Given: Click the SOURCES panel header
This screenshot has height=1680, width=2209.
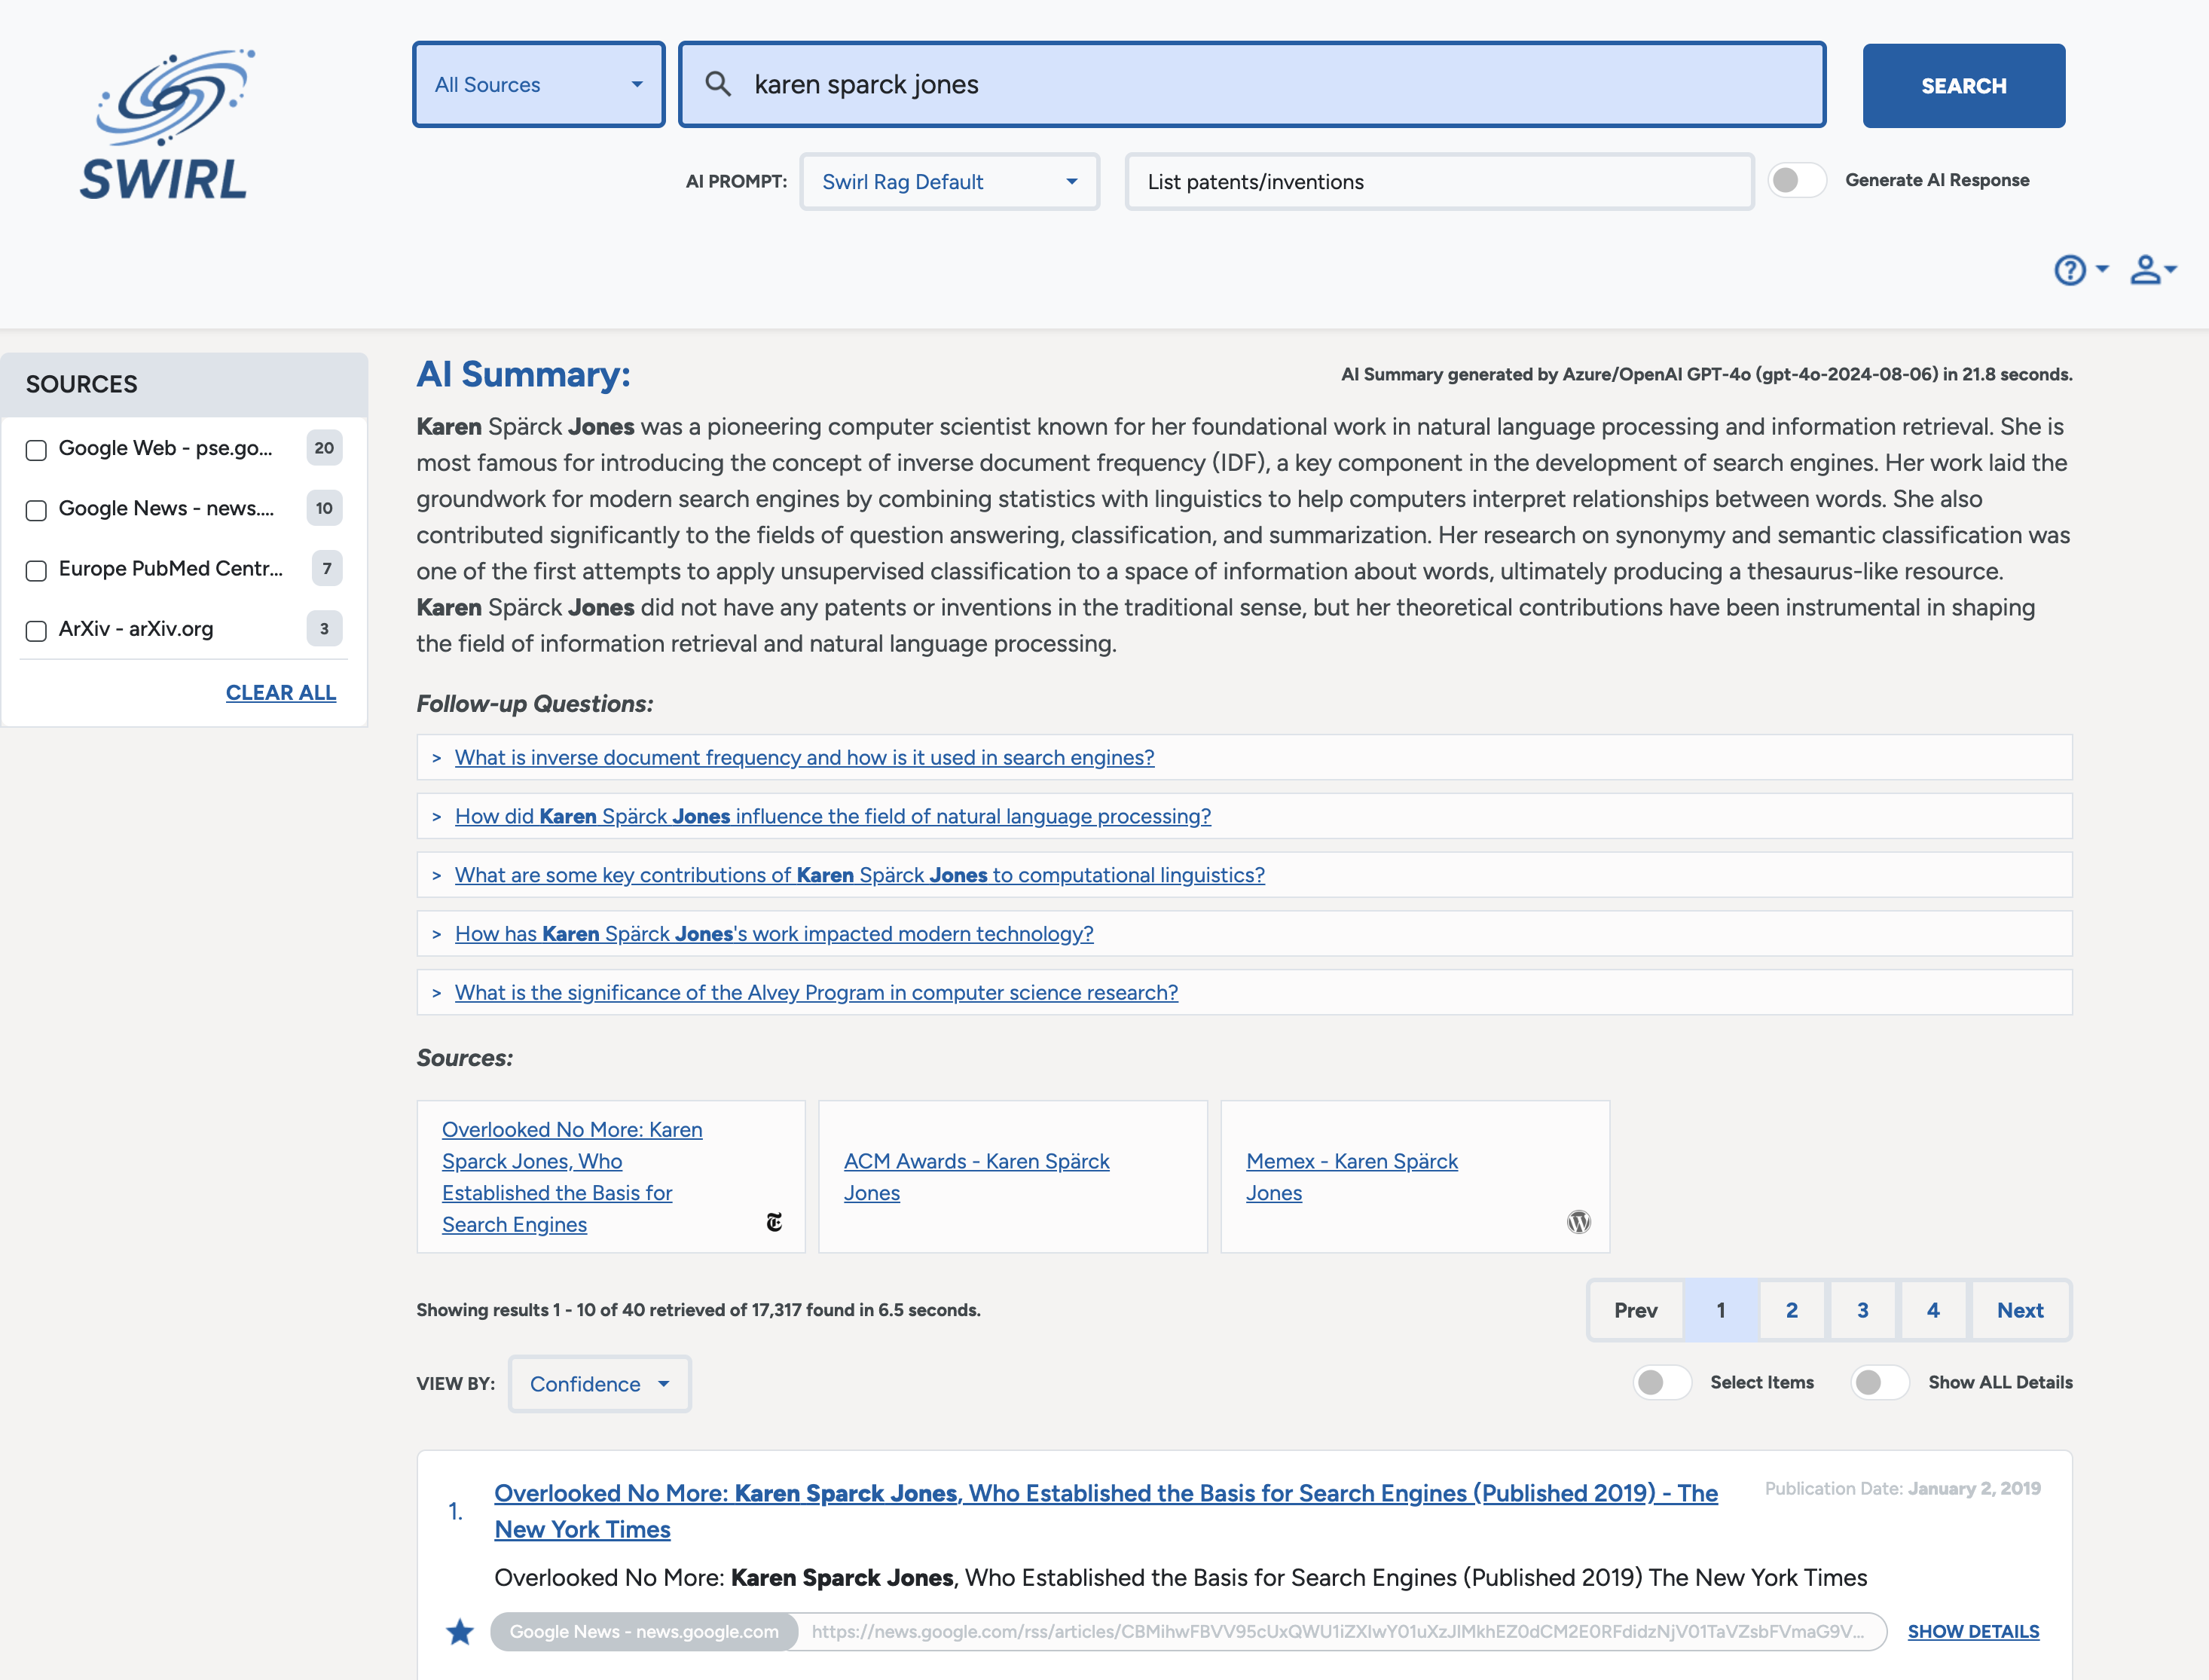Looking at the screenshot, I should pos(184,385).
